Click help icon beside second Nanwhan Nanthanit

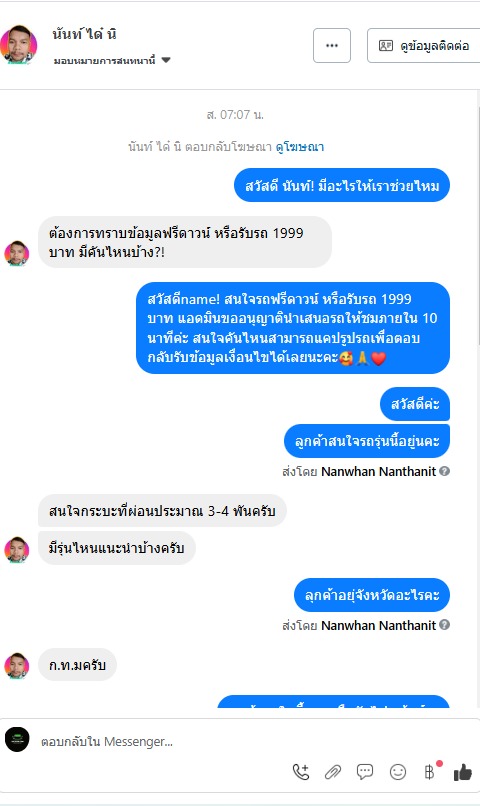click(x=445, y=625)
